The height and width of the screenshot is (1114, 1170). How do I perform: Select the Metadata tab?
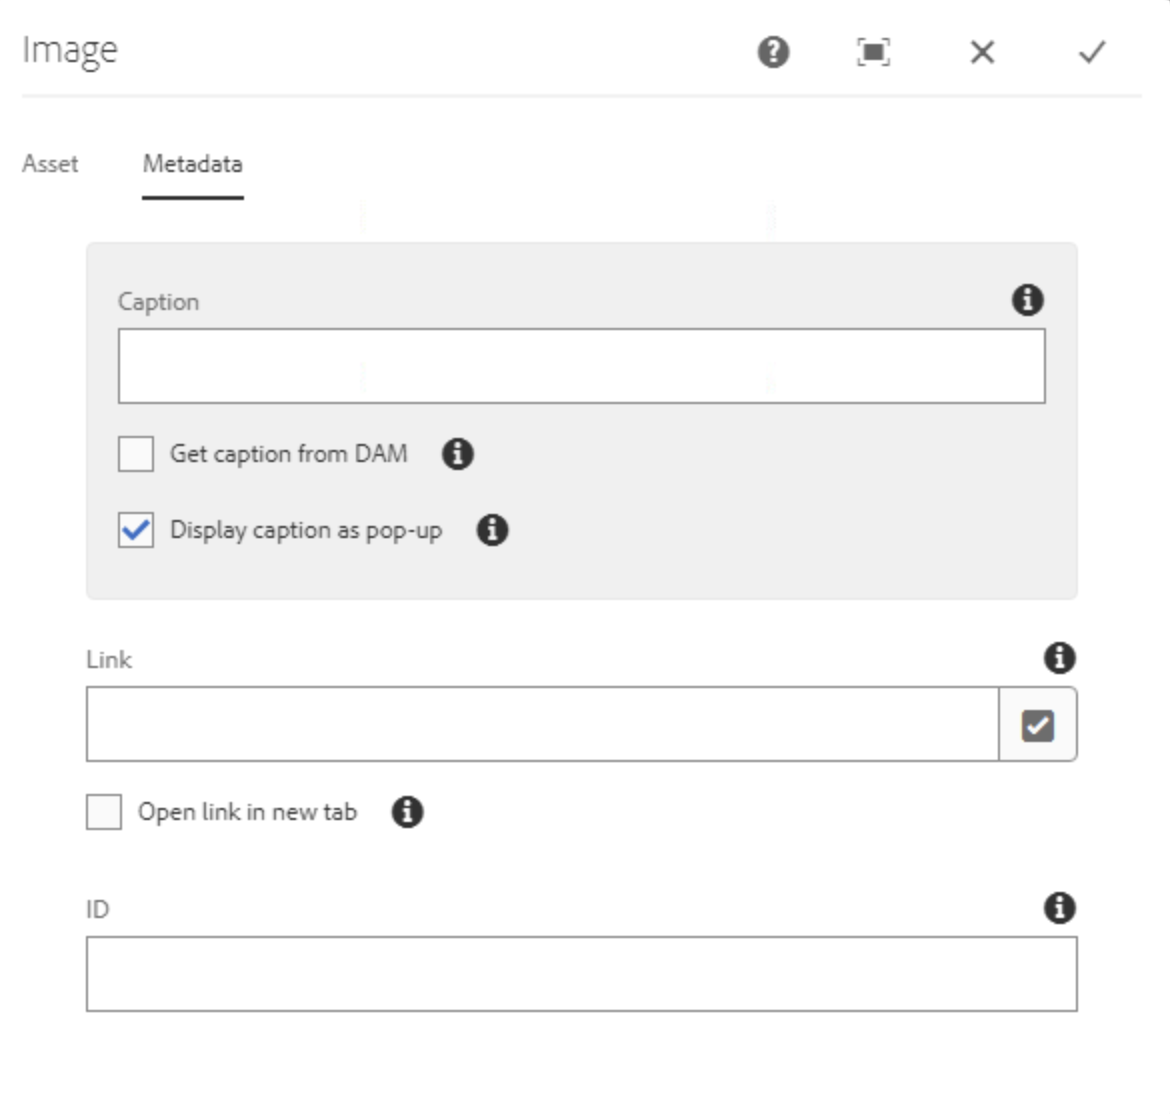[192, 164]
